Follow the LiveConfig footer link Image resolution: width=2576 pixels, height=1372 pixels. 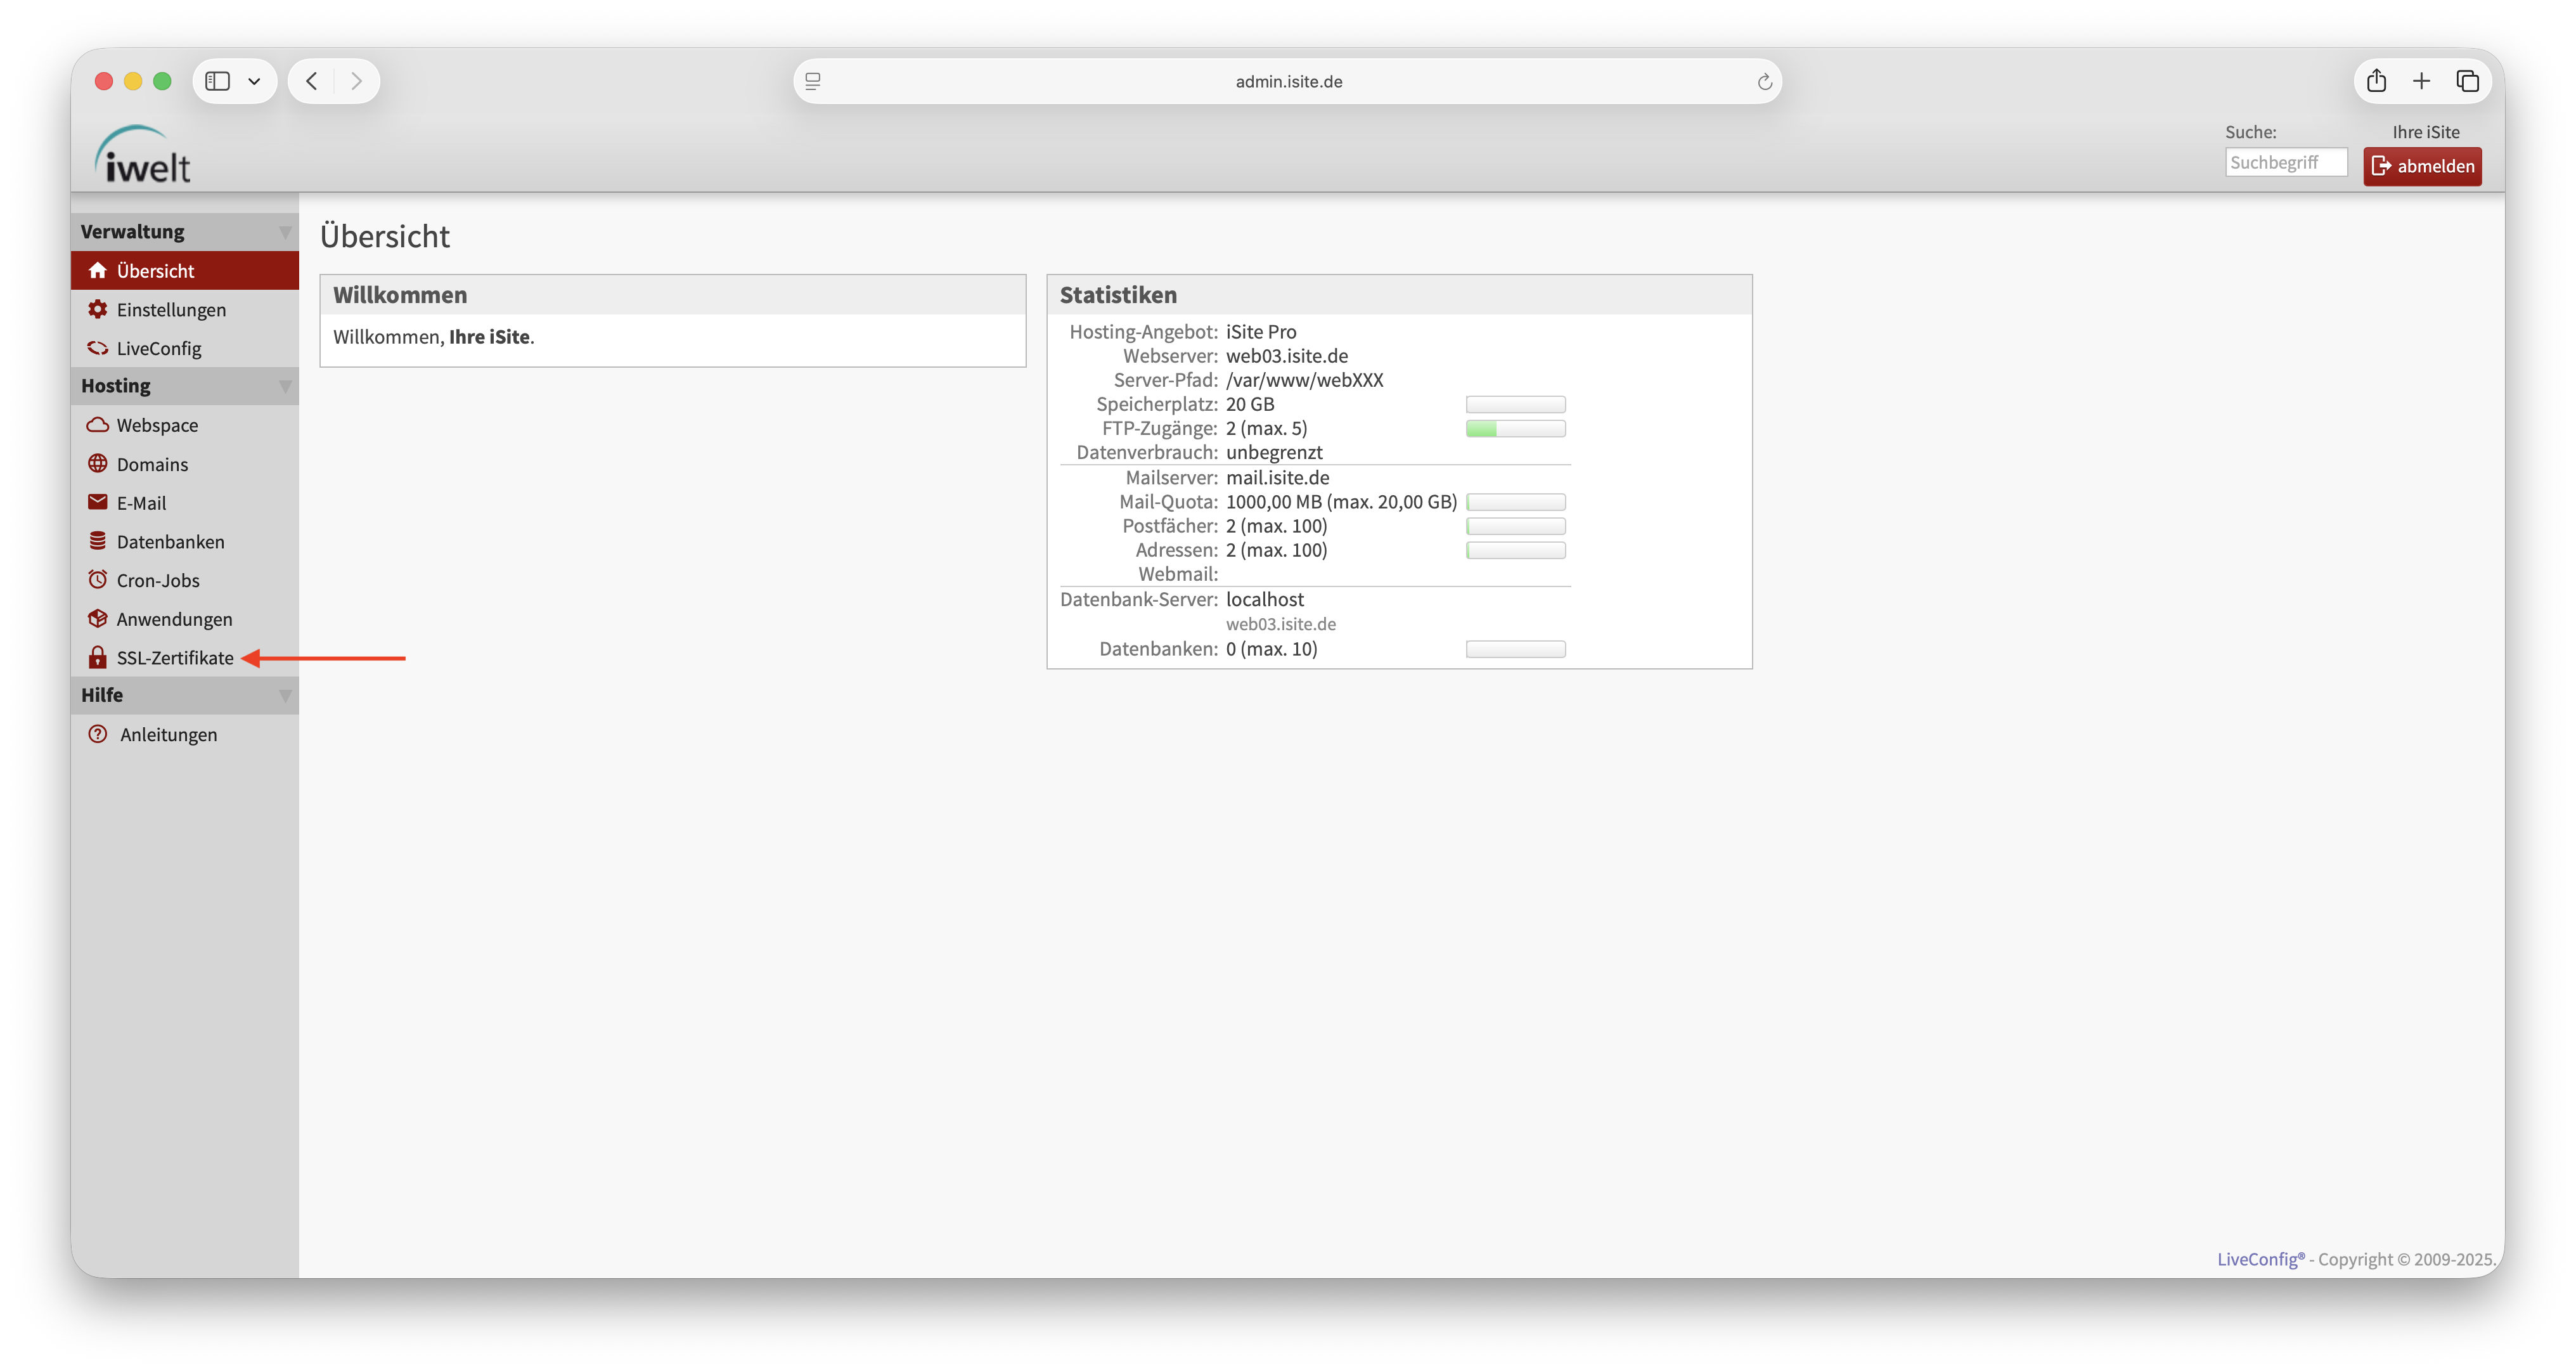click(2259, 1259)
